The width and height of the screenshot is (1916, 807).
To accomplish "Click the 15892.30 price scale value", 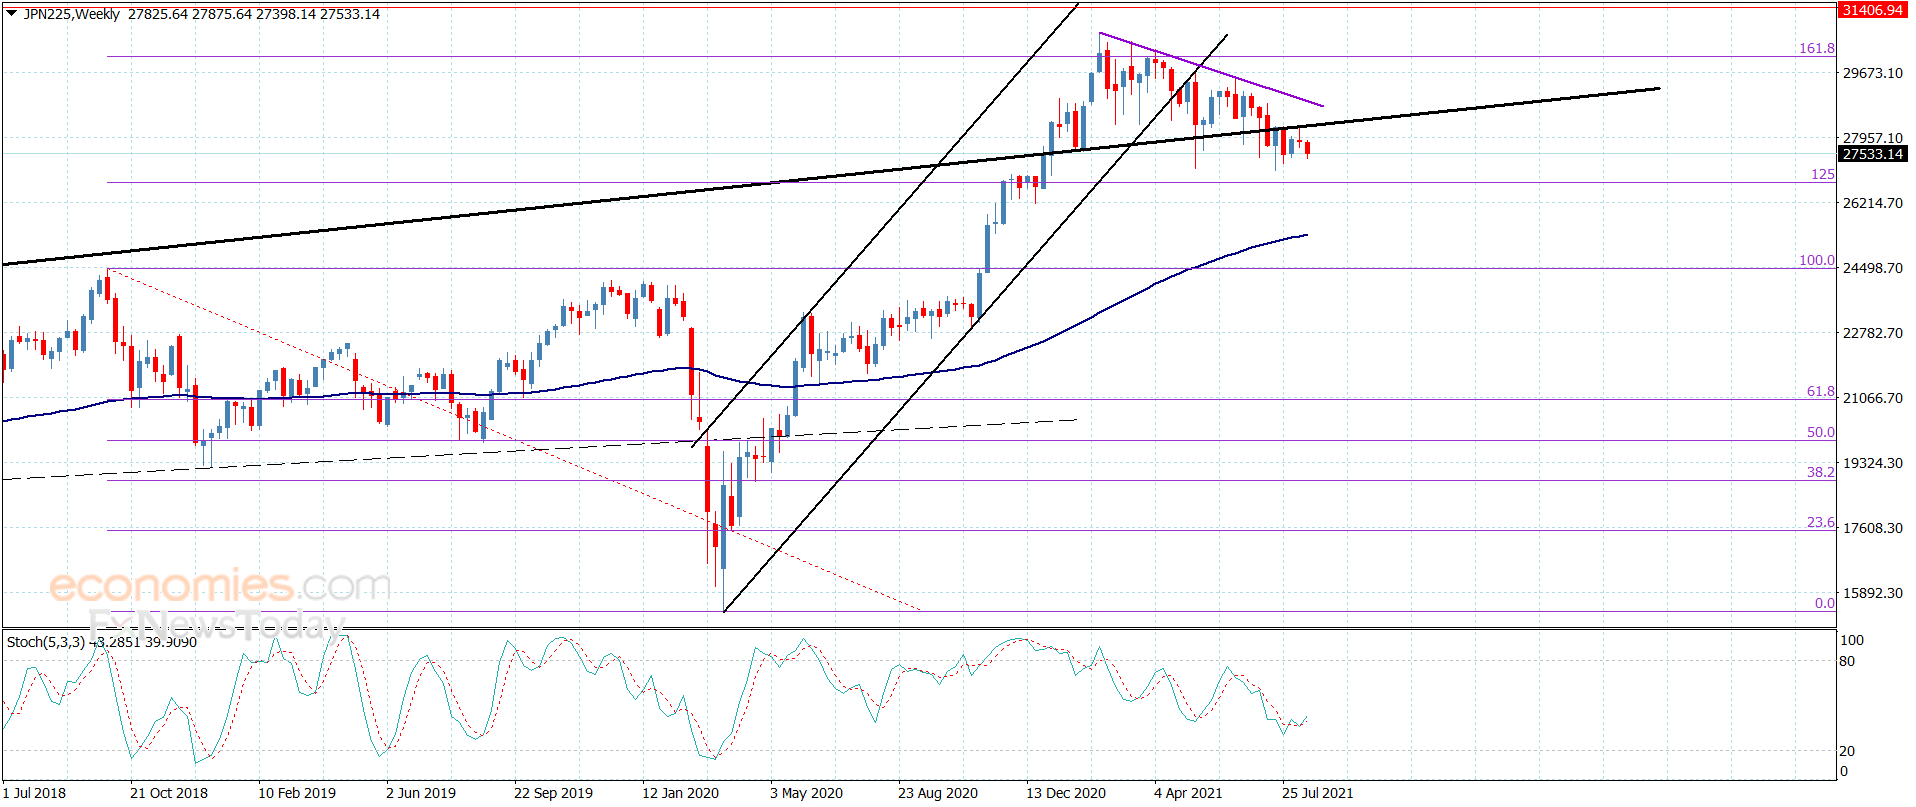I will pyautogui.click(x=1872, y=593).
